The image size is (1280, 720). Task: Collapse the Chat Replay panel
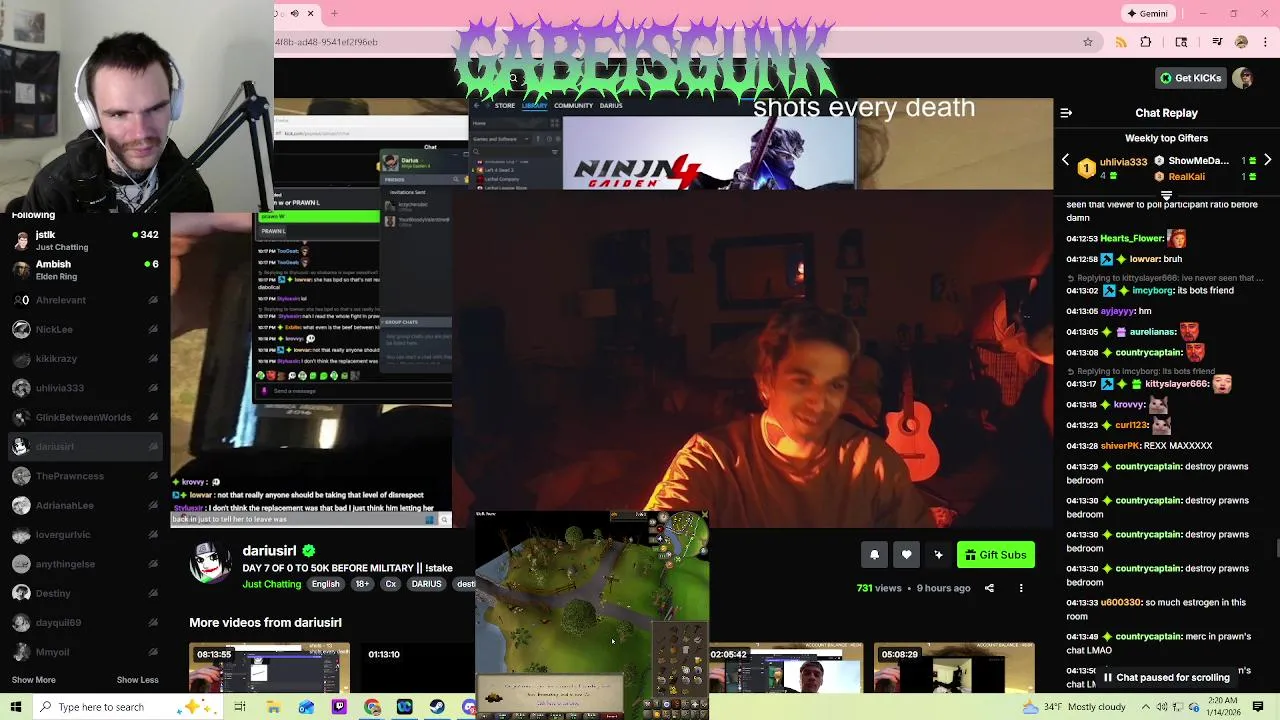[x=1066, y=113]
